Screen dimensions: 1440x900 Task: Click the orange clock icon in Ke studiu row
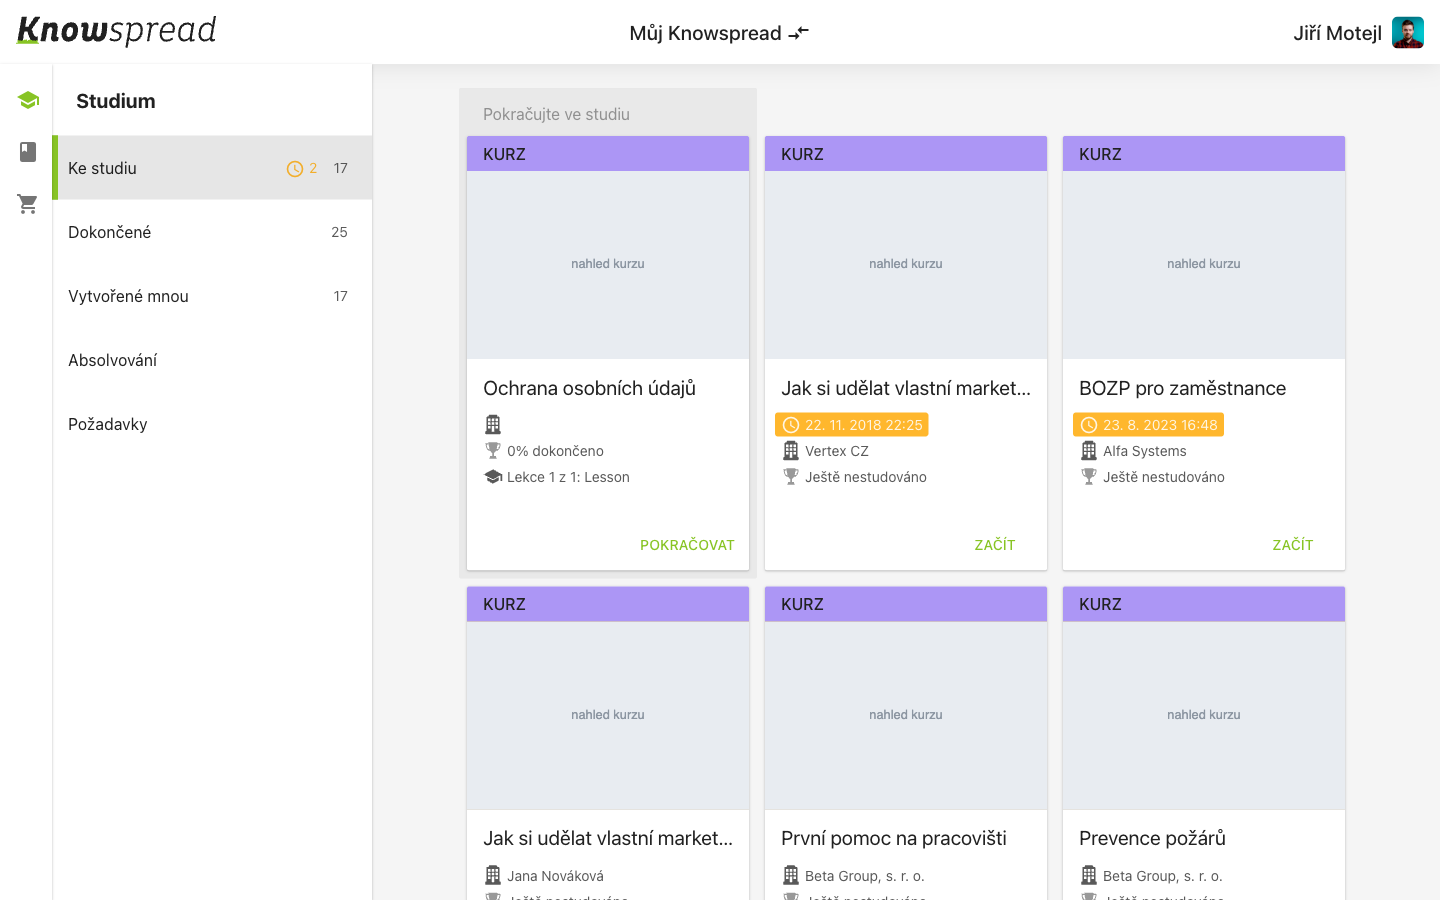coord(294,169)
